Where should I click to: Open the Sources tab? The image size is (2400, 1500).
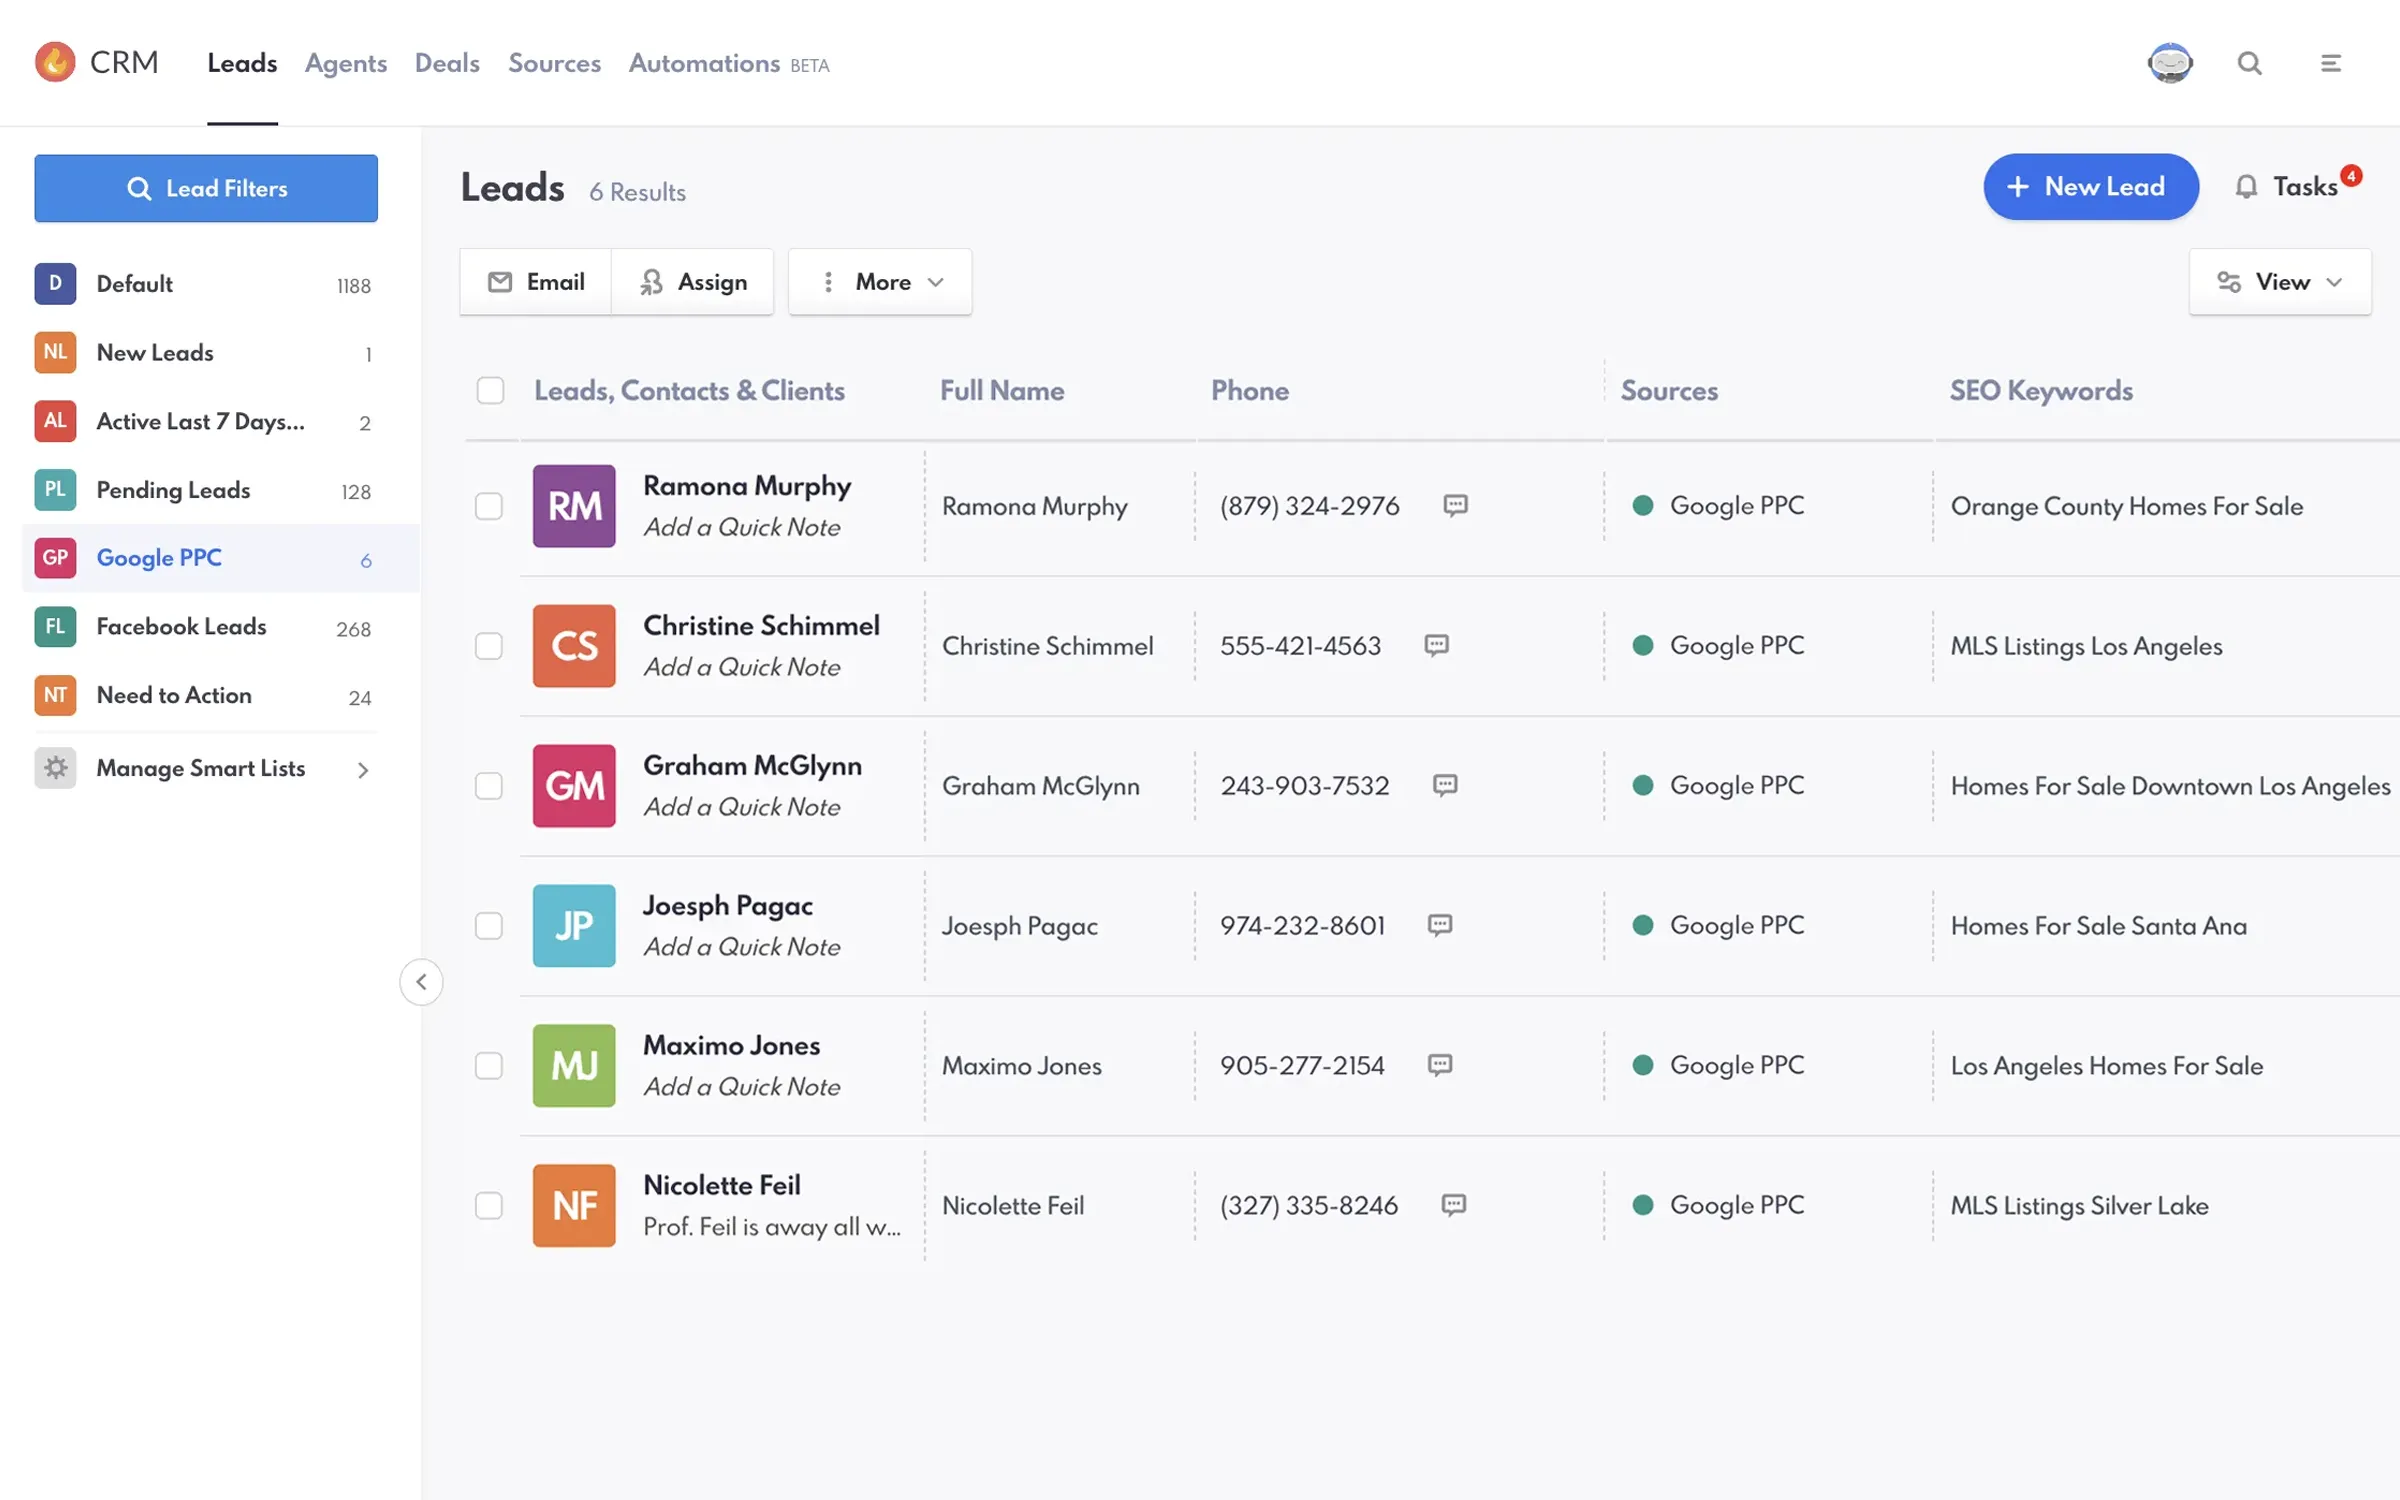point(554,63)
